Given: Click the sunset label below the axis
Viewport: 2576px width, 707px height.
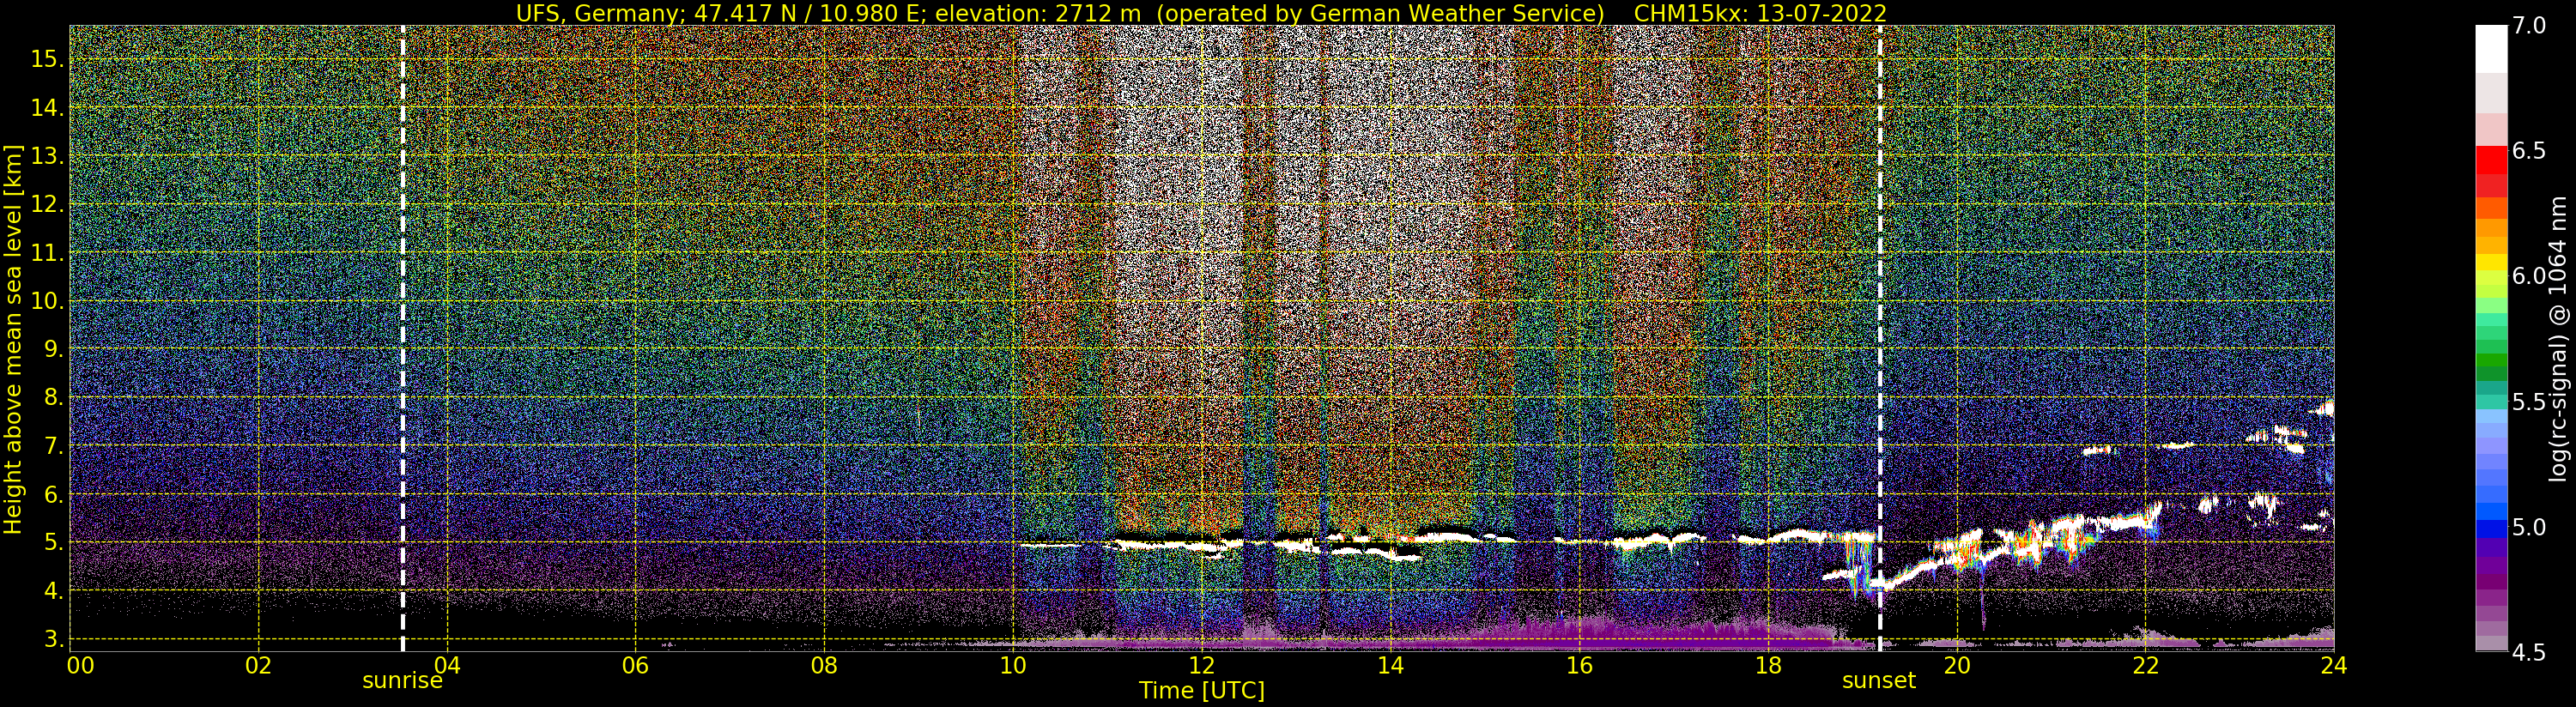Looking at the screenshot, I should coord(1879,681).
